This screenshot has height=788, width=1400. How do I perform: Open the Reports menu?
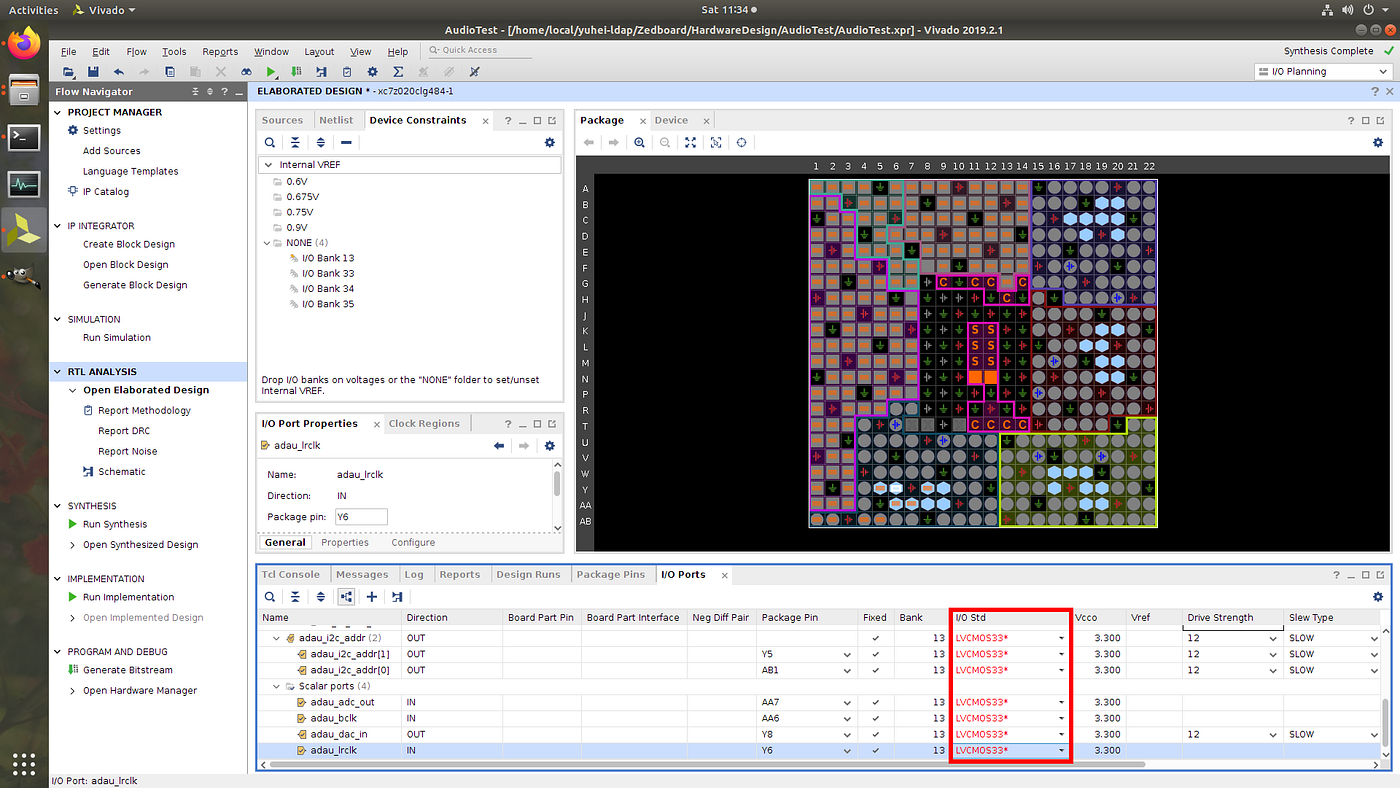tap(220, 52)
